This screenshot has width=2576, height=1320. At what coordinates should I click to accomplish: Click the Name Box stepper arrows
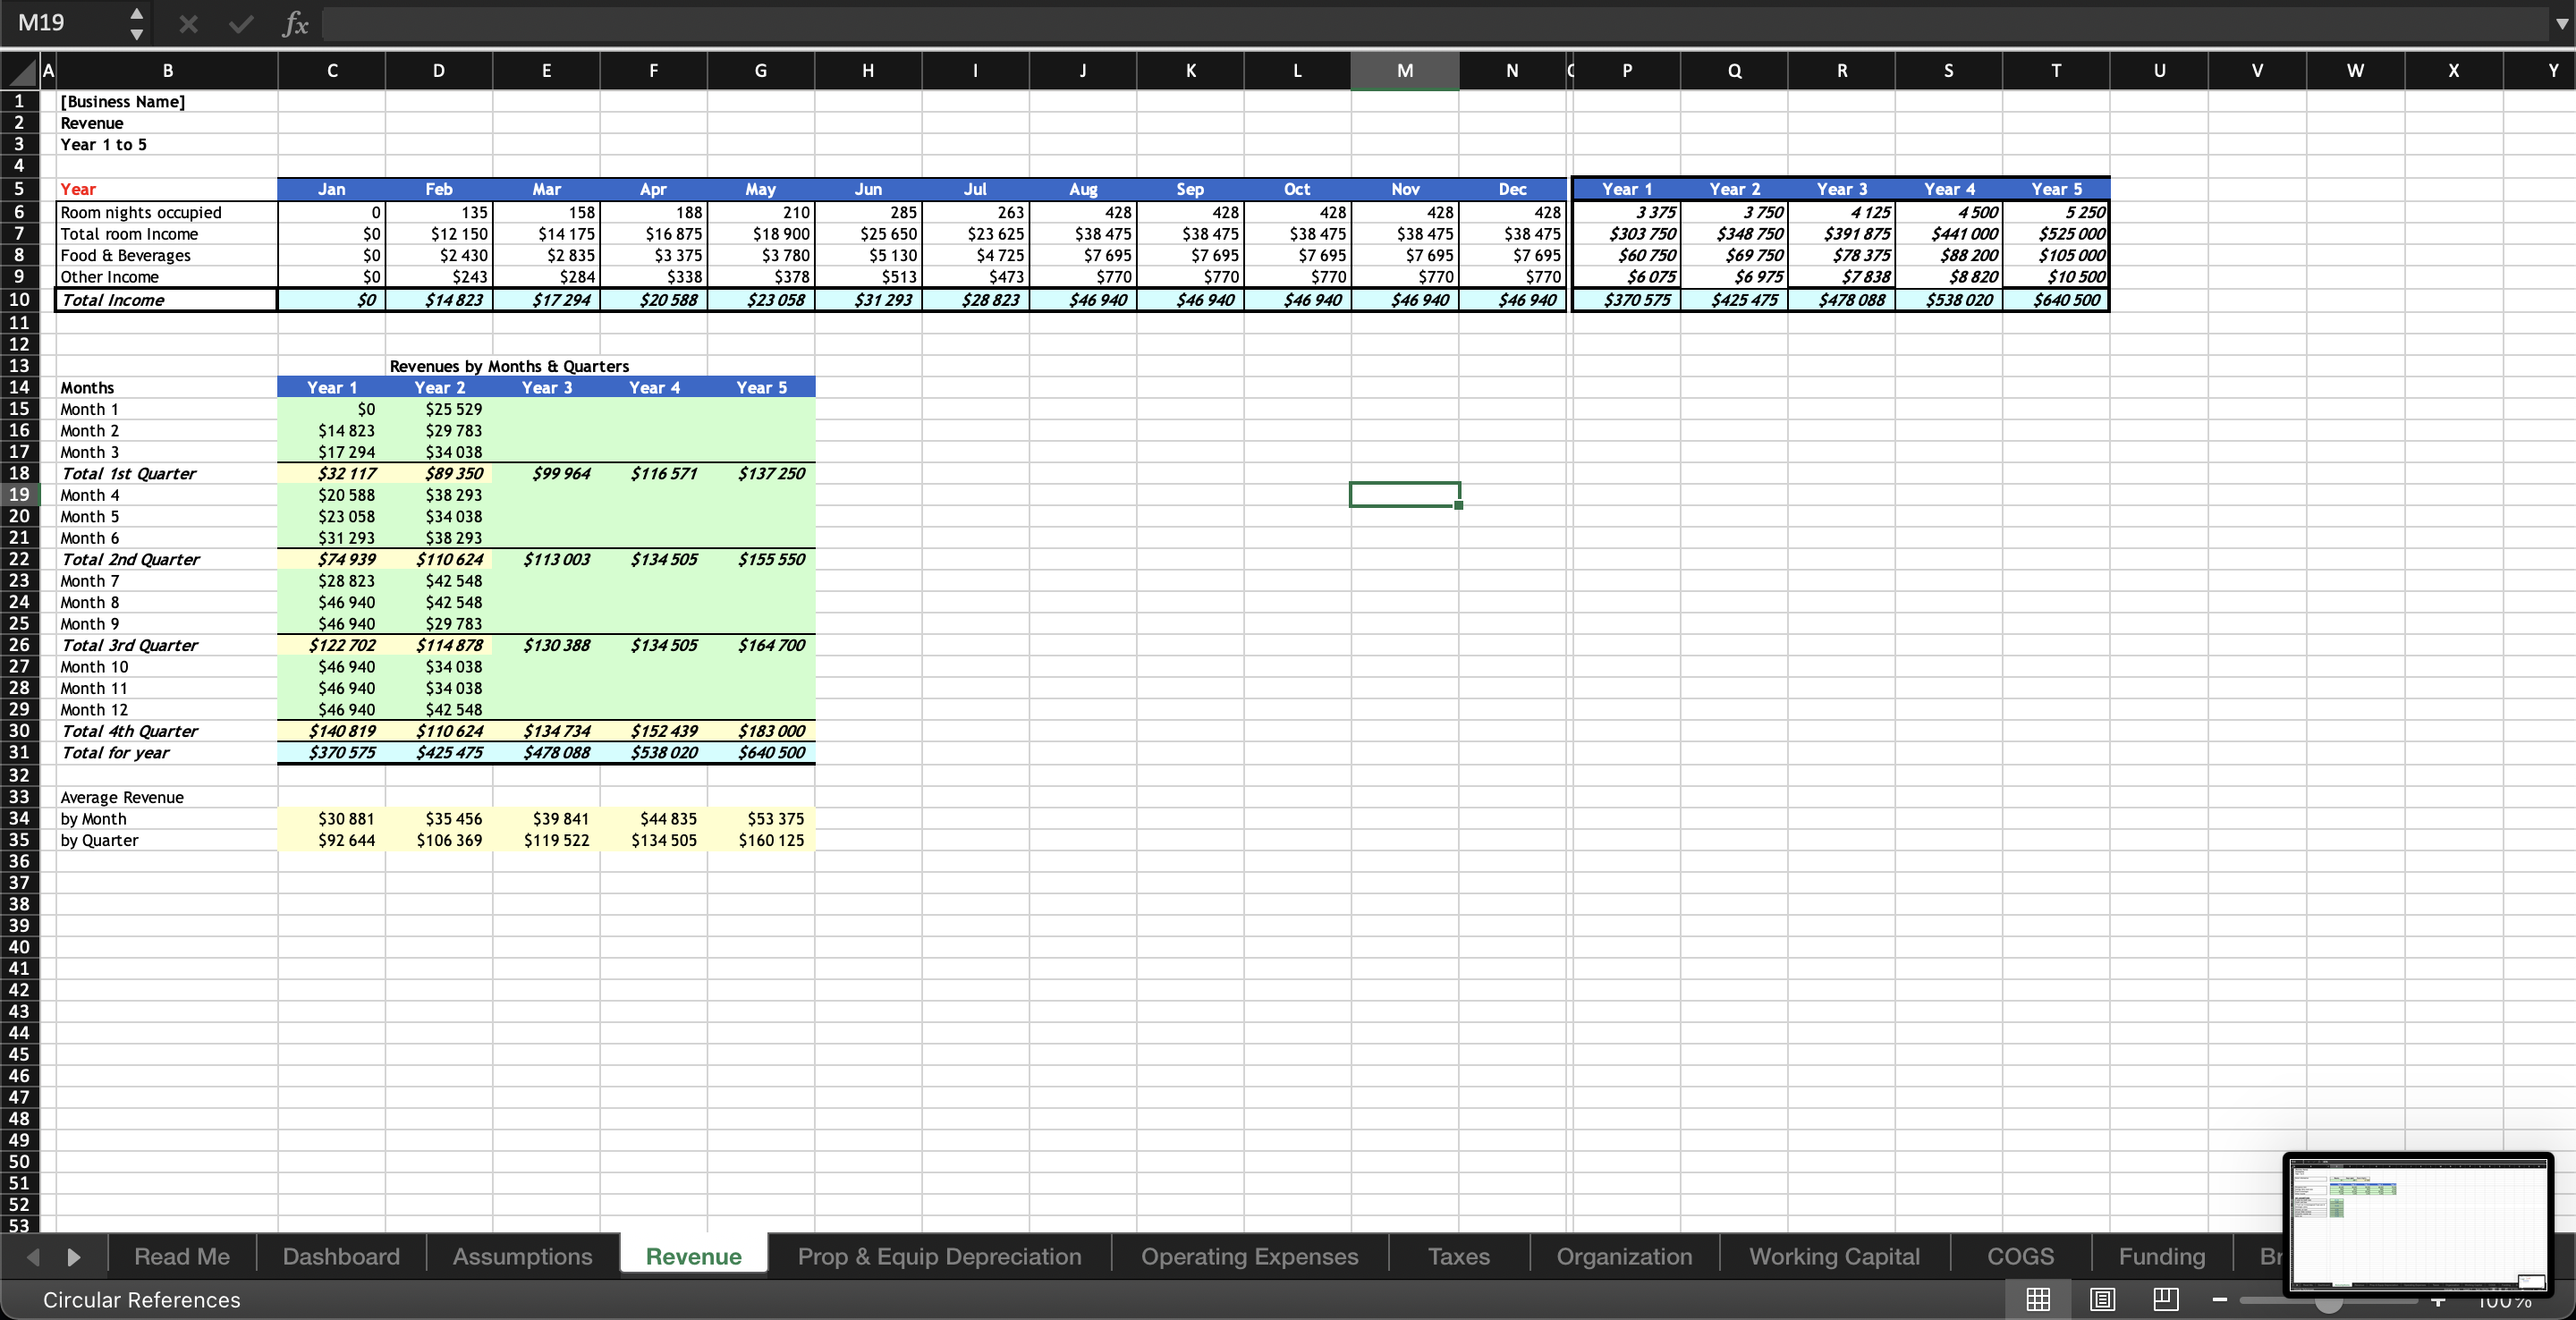[x=137, y=23]
